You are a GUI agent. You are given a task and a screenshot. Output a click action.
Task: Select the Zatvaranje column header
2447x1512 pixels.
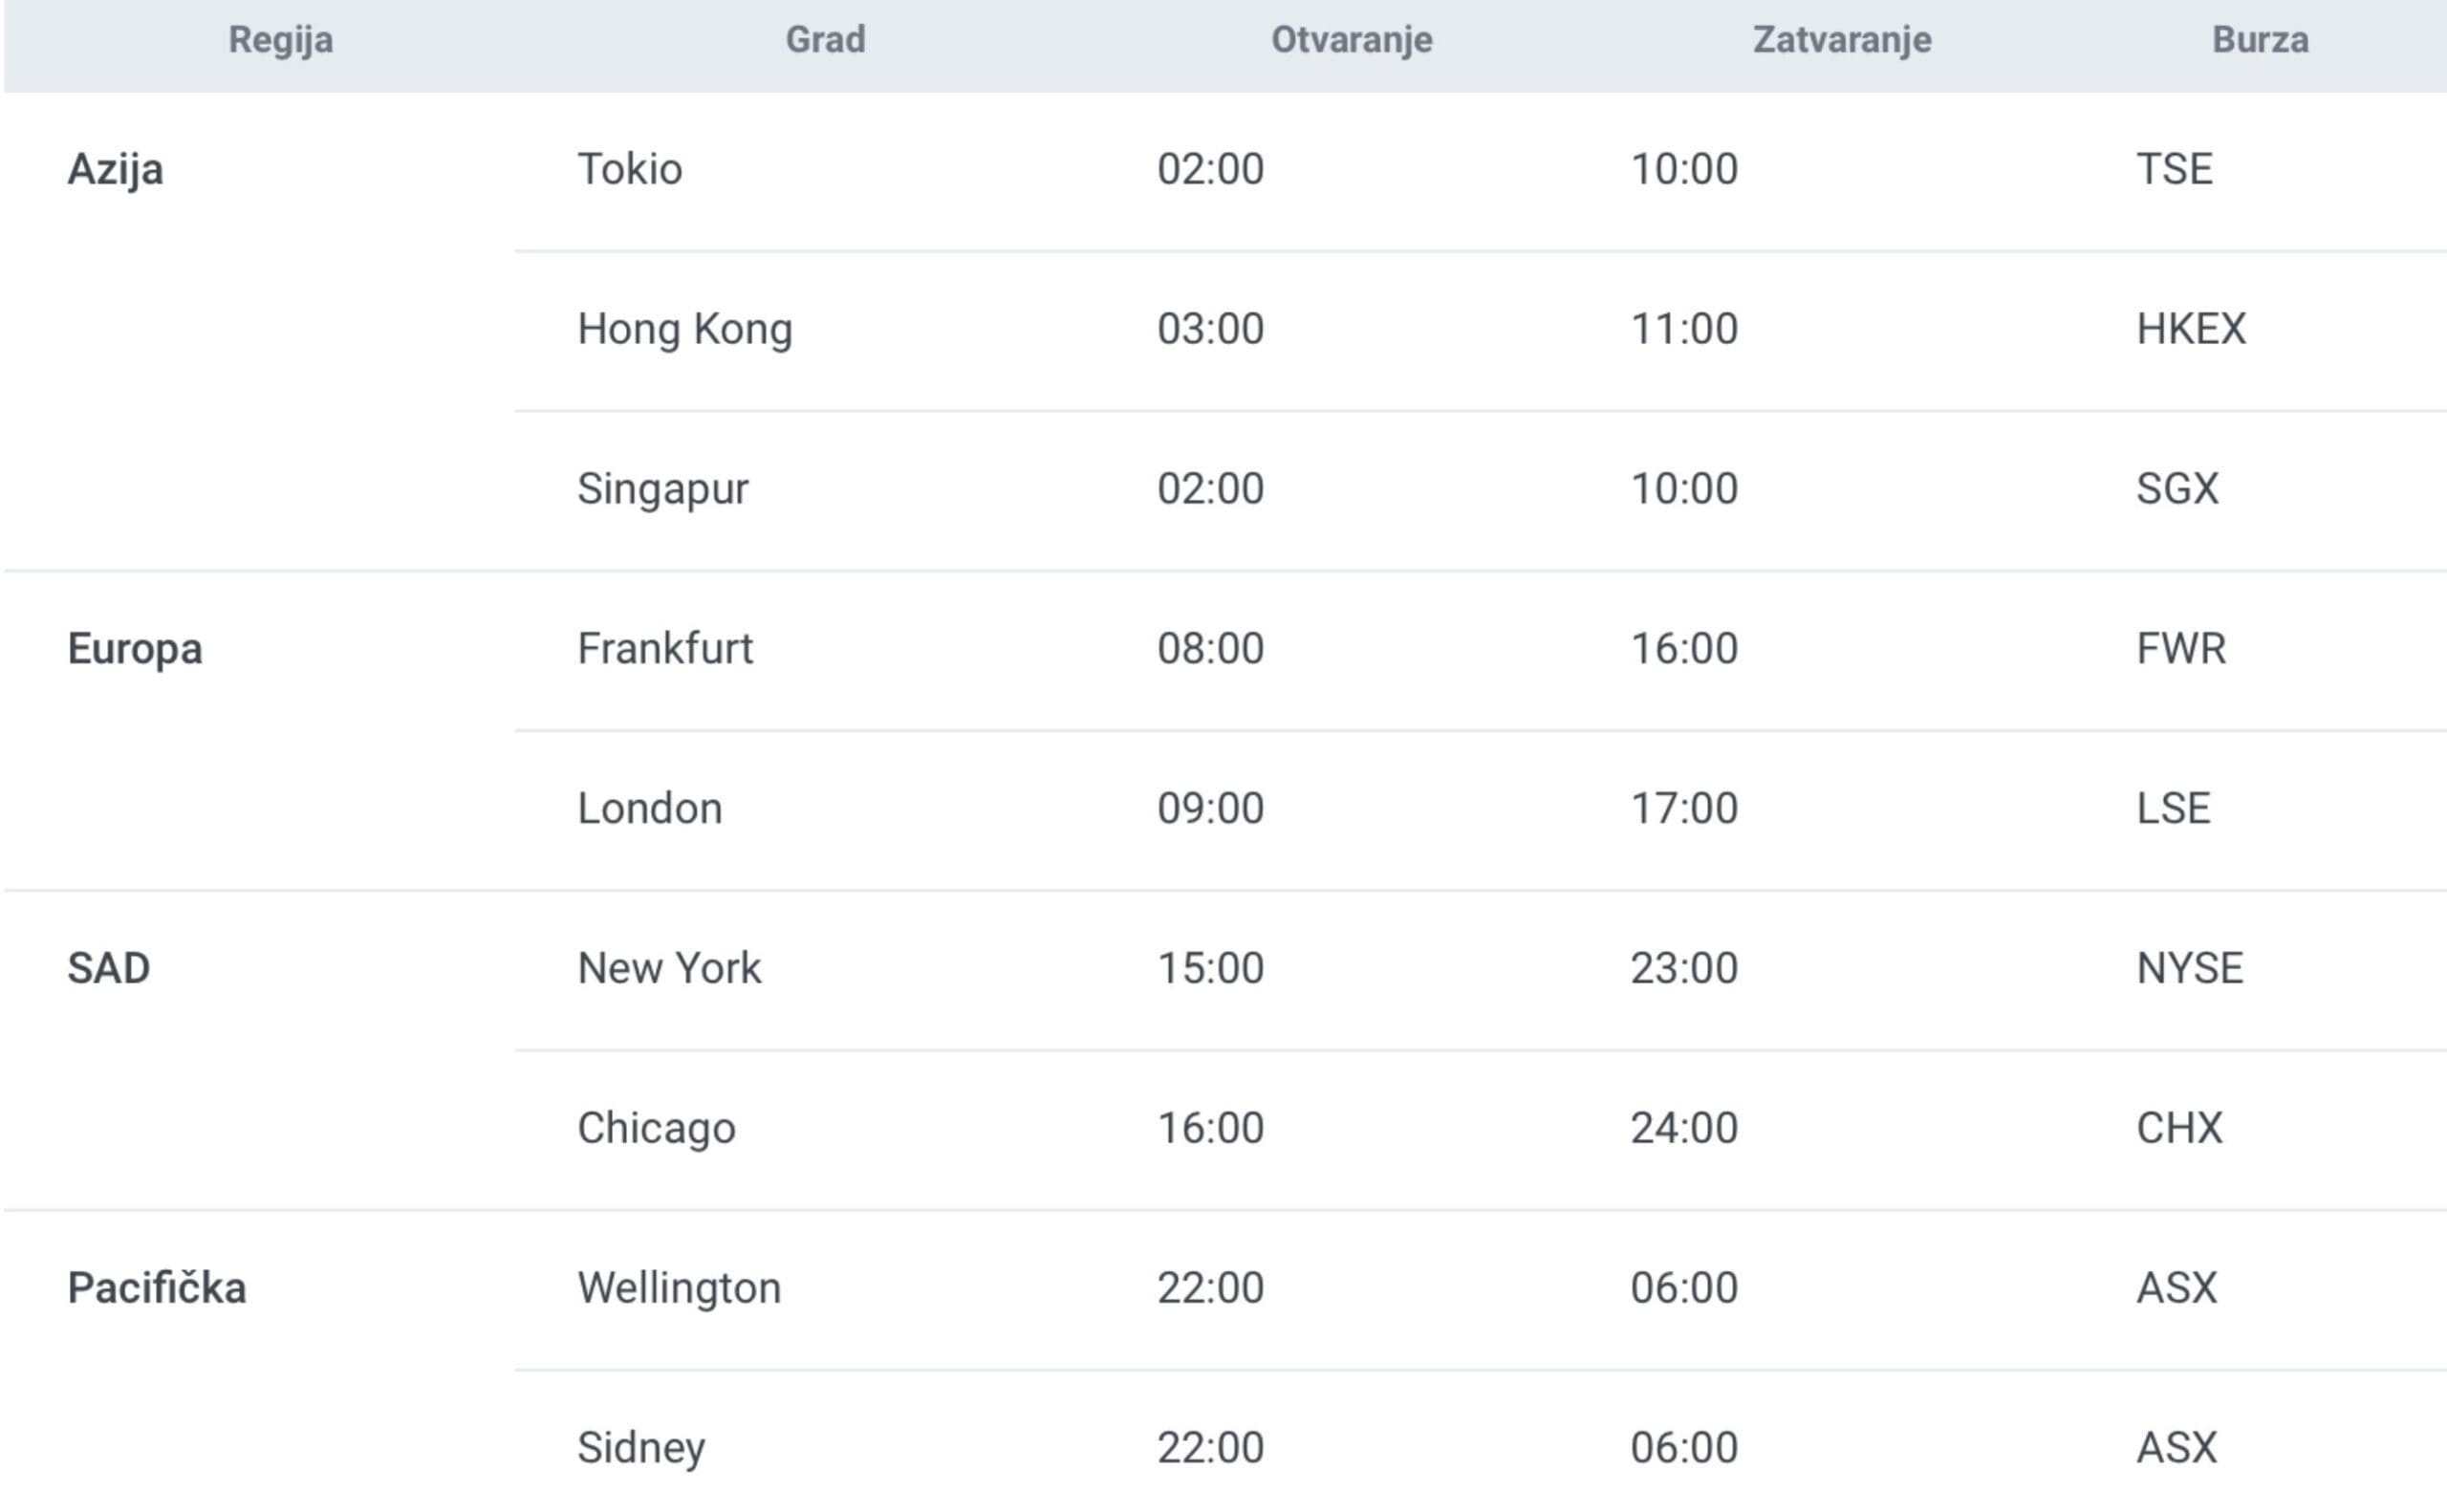pyautogui.click(x=1842, y=40)
